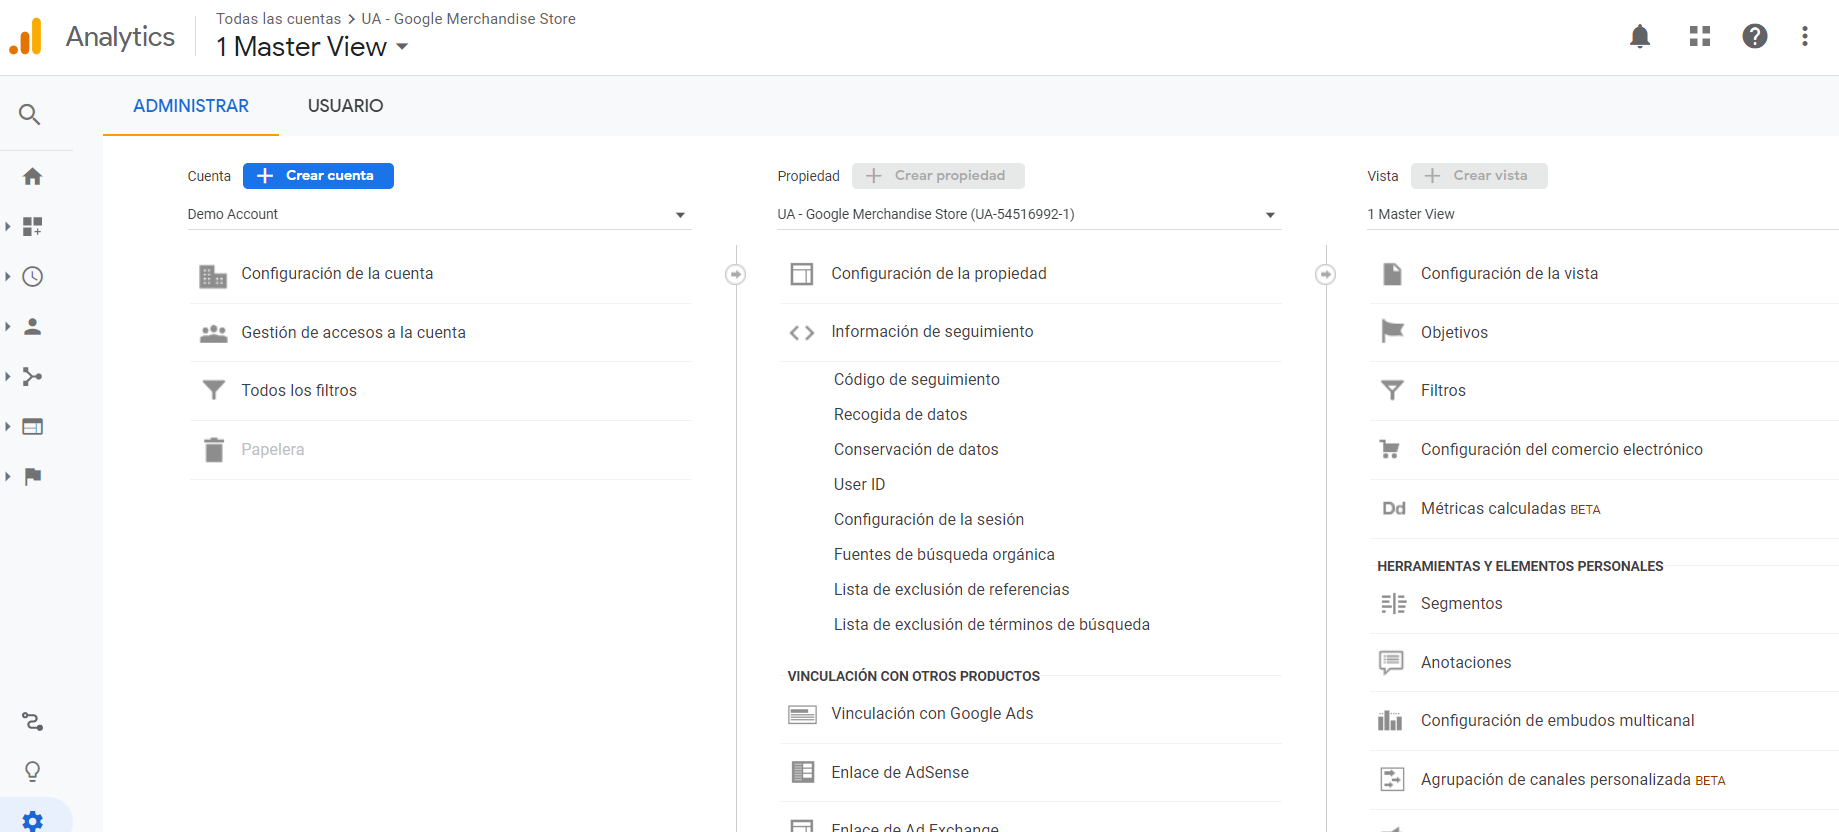This screenshot has height=832, width=1839.
Task: Open Configuración de la sesión
Action: coord(929,520)
